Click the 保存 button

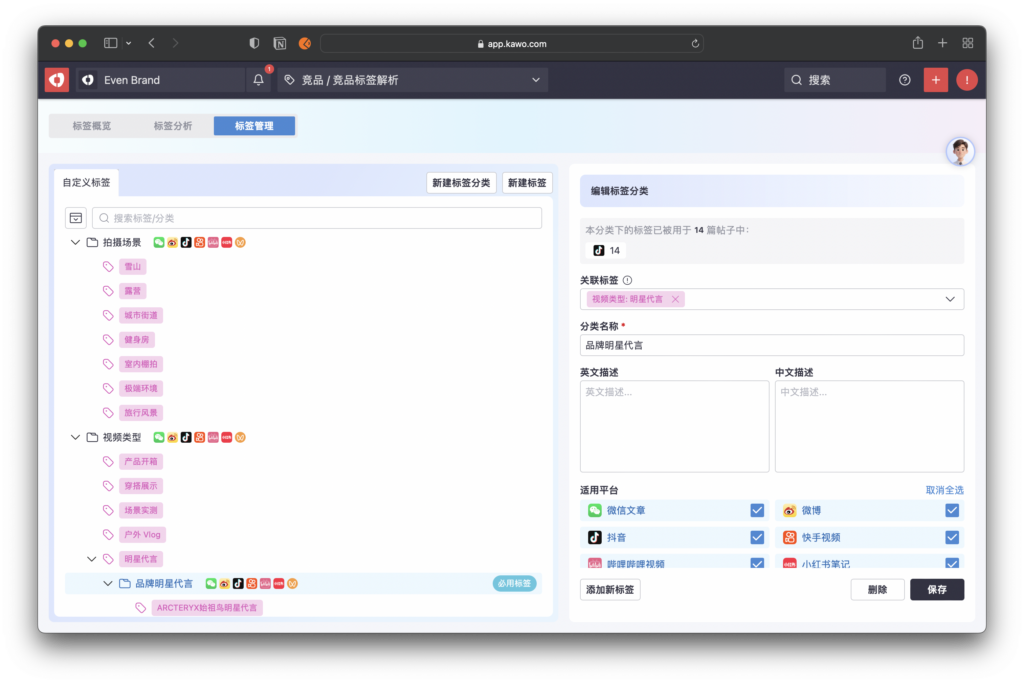click(x=936, y=589)
